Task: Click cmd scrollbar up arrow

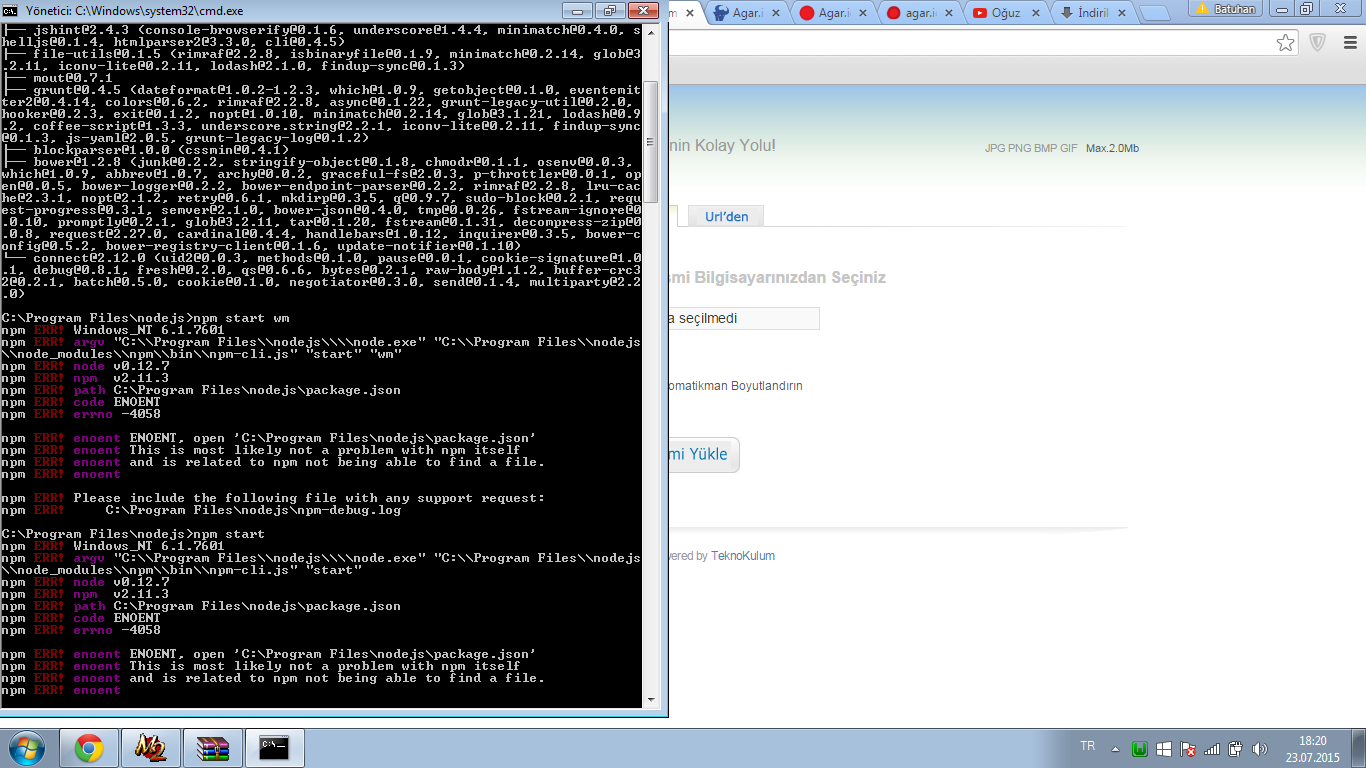Action: click(x=650, y=32)
